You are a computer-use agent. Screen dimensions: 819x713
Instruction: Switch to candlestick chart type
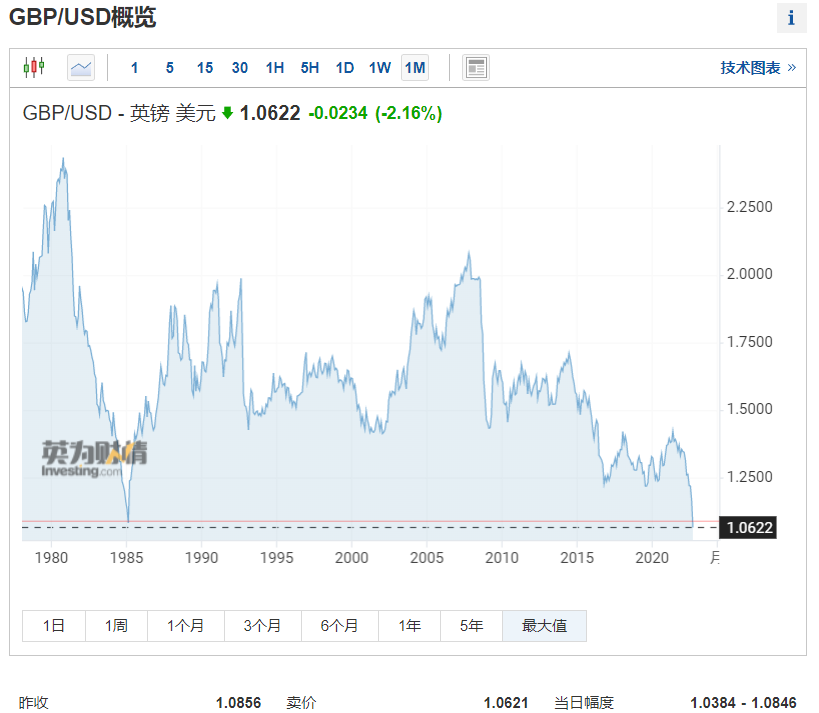[x=34, y=68]
